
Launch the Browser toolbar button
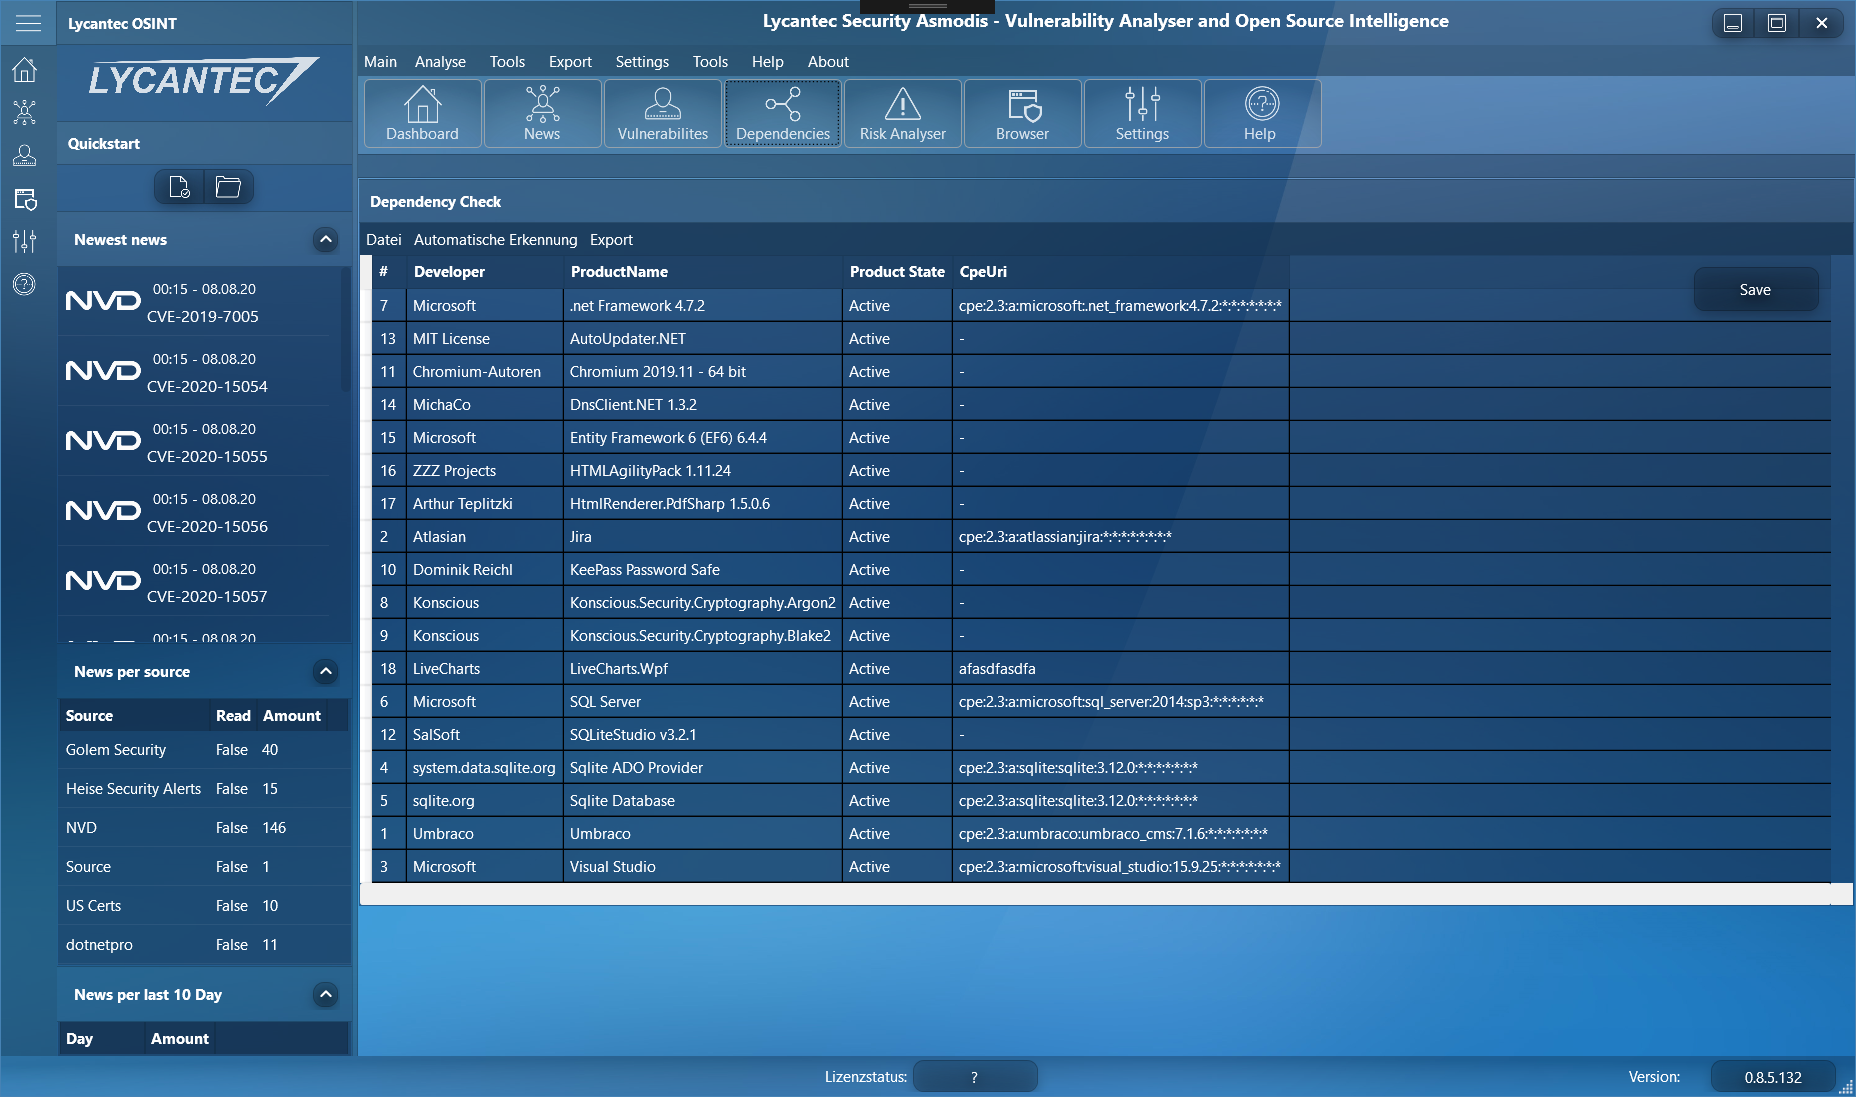tap(1022, 114)
